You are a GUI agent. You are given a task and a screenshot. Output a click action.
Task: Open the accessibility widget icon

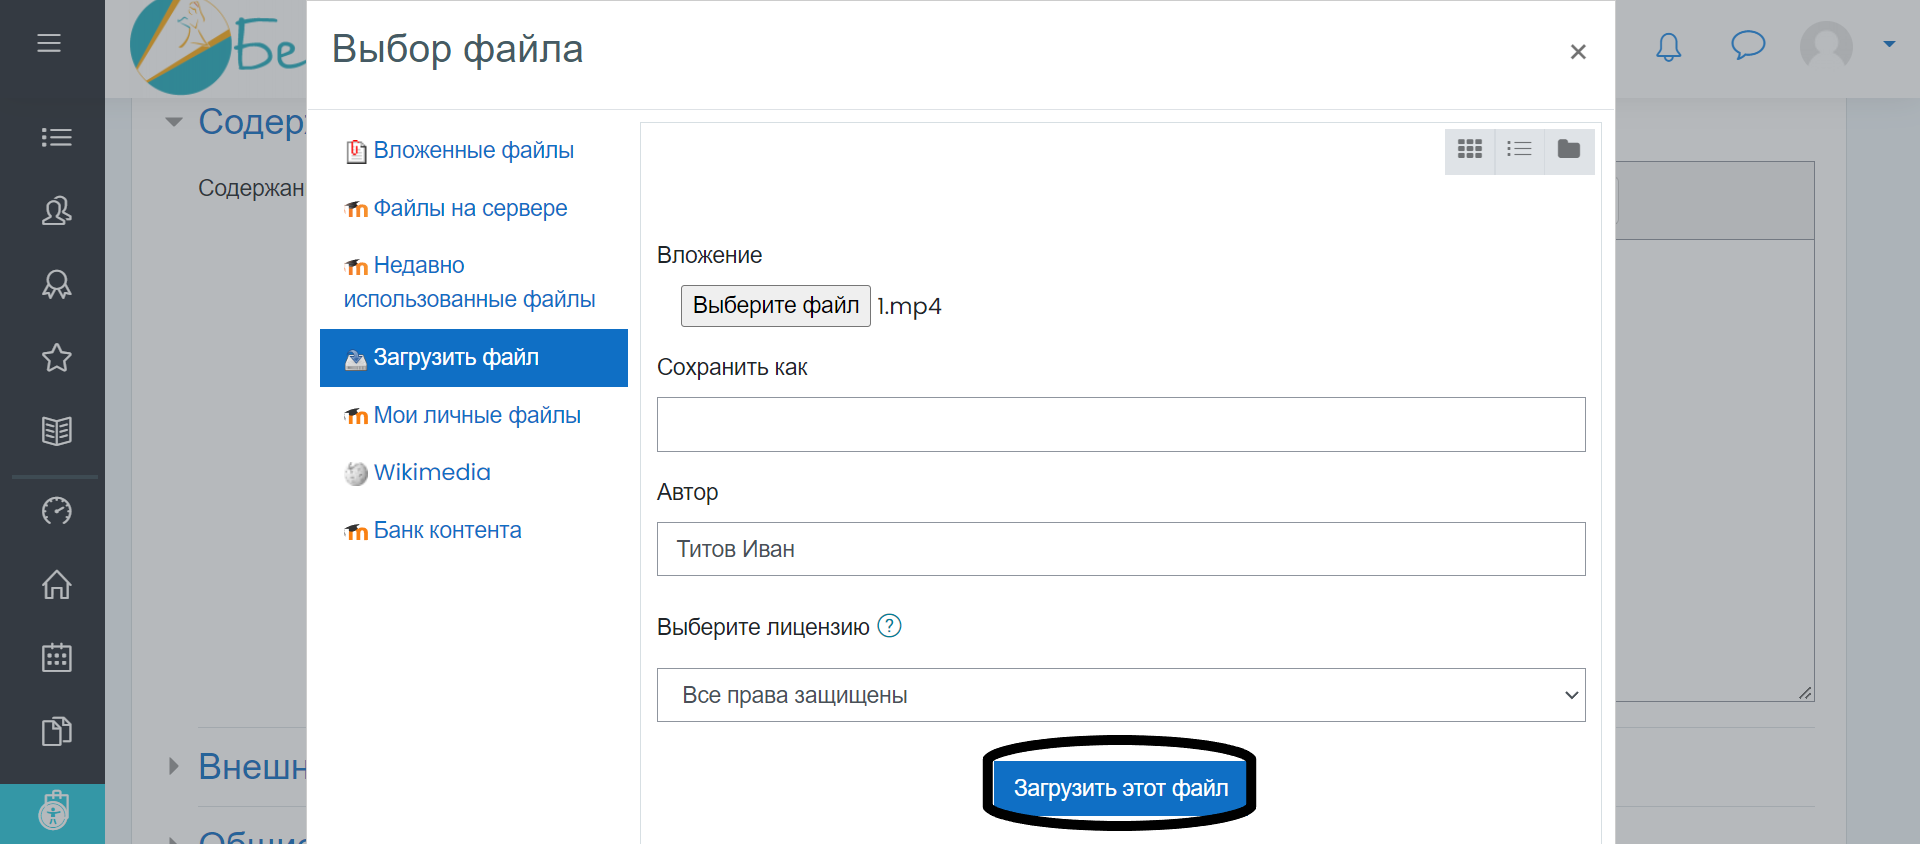click(x=53, y=812)
